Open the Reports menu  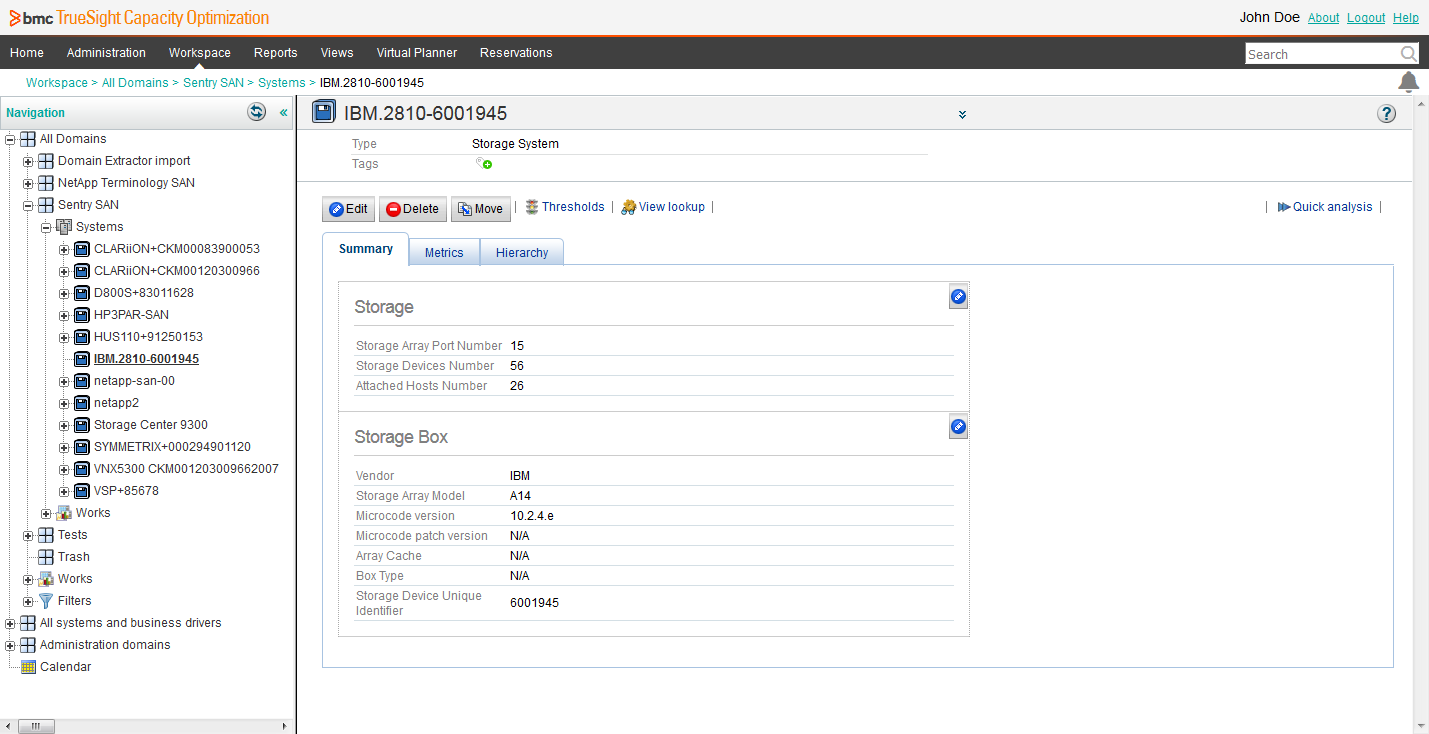[x=276, y=53]
